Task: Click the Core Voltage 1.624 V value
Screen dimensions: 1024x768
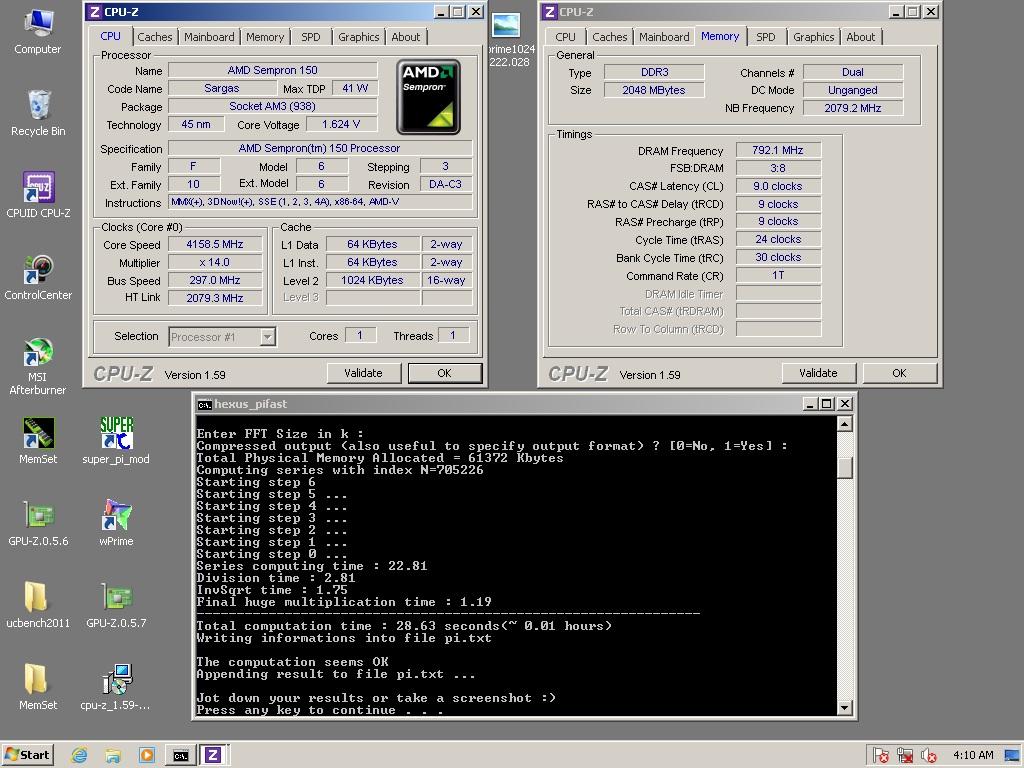Action: click(x=341, y=124)
